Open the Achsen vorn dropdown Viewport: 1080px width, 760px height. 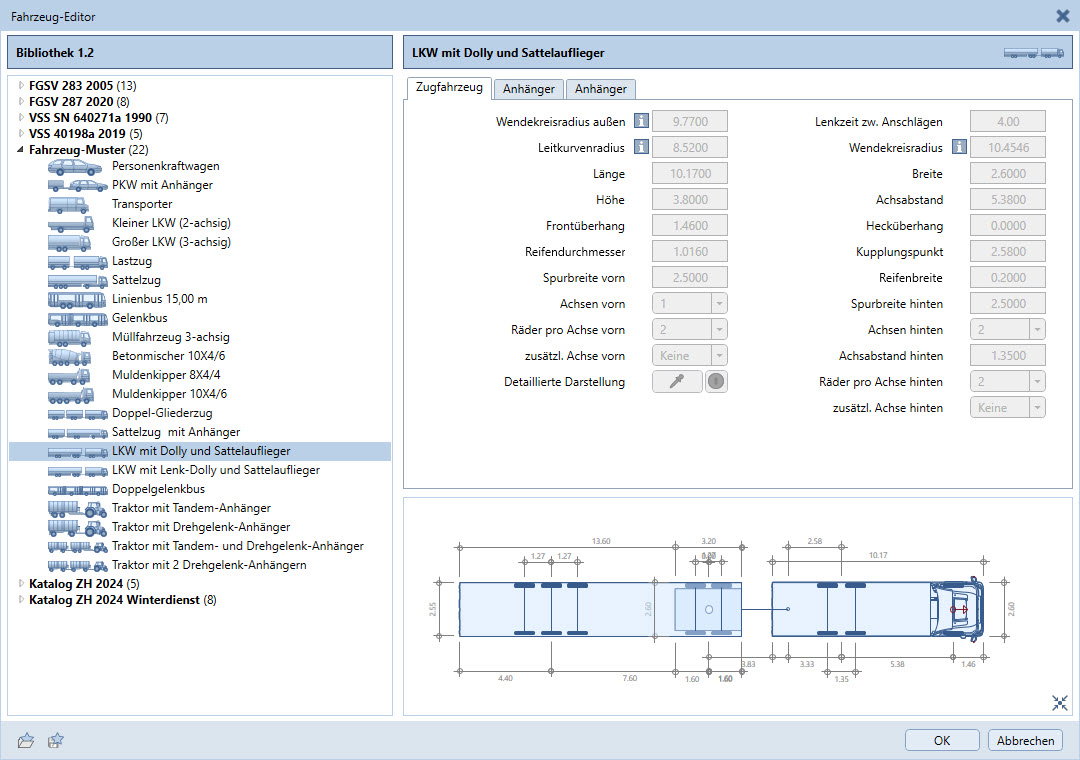click(x=690, y=304)
